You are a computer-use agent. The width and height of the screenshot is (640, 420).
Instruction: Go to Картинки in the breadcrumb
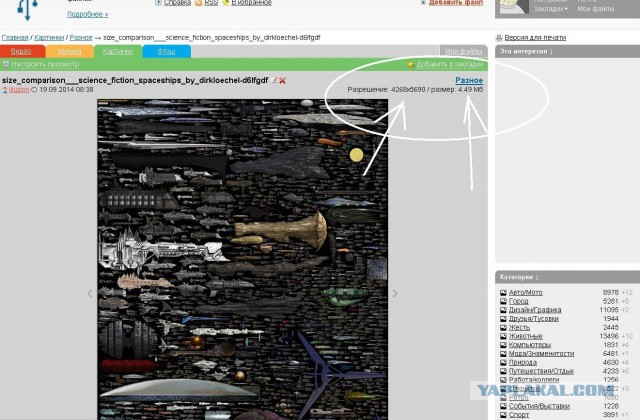tap(49, 38)
